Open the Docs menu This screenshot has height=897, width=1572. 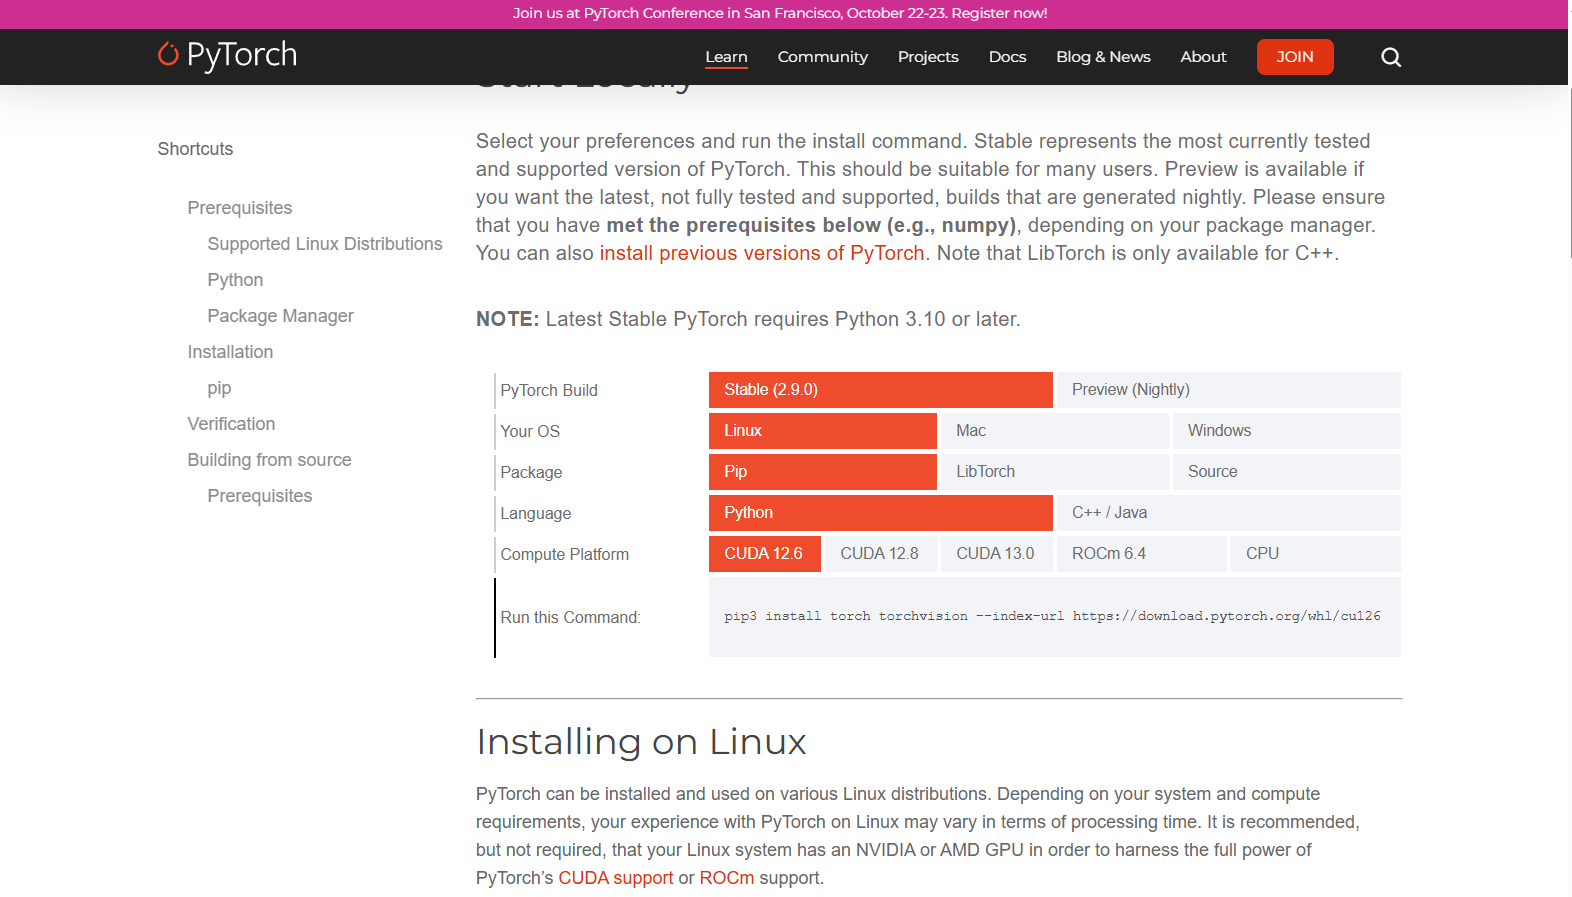pos(1007,57)
